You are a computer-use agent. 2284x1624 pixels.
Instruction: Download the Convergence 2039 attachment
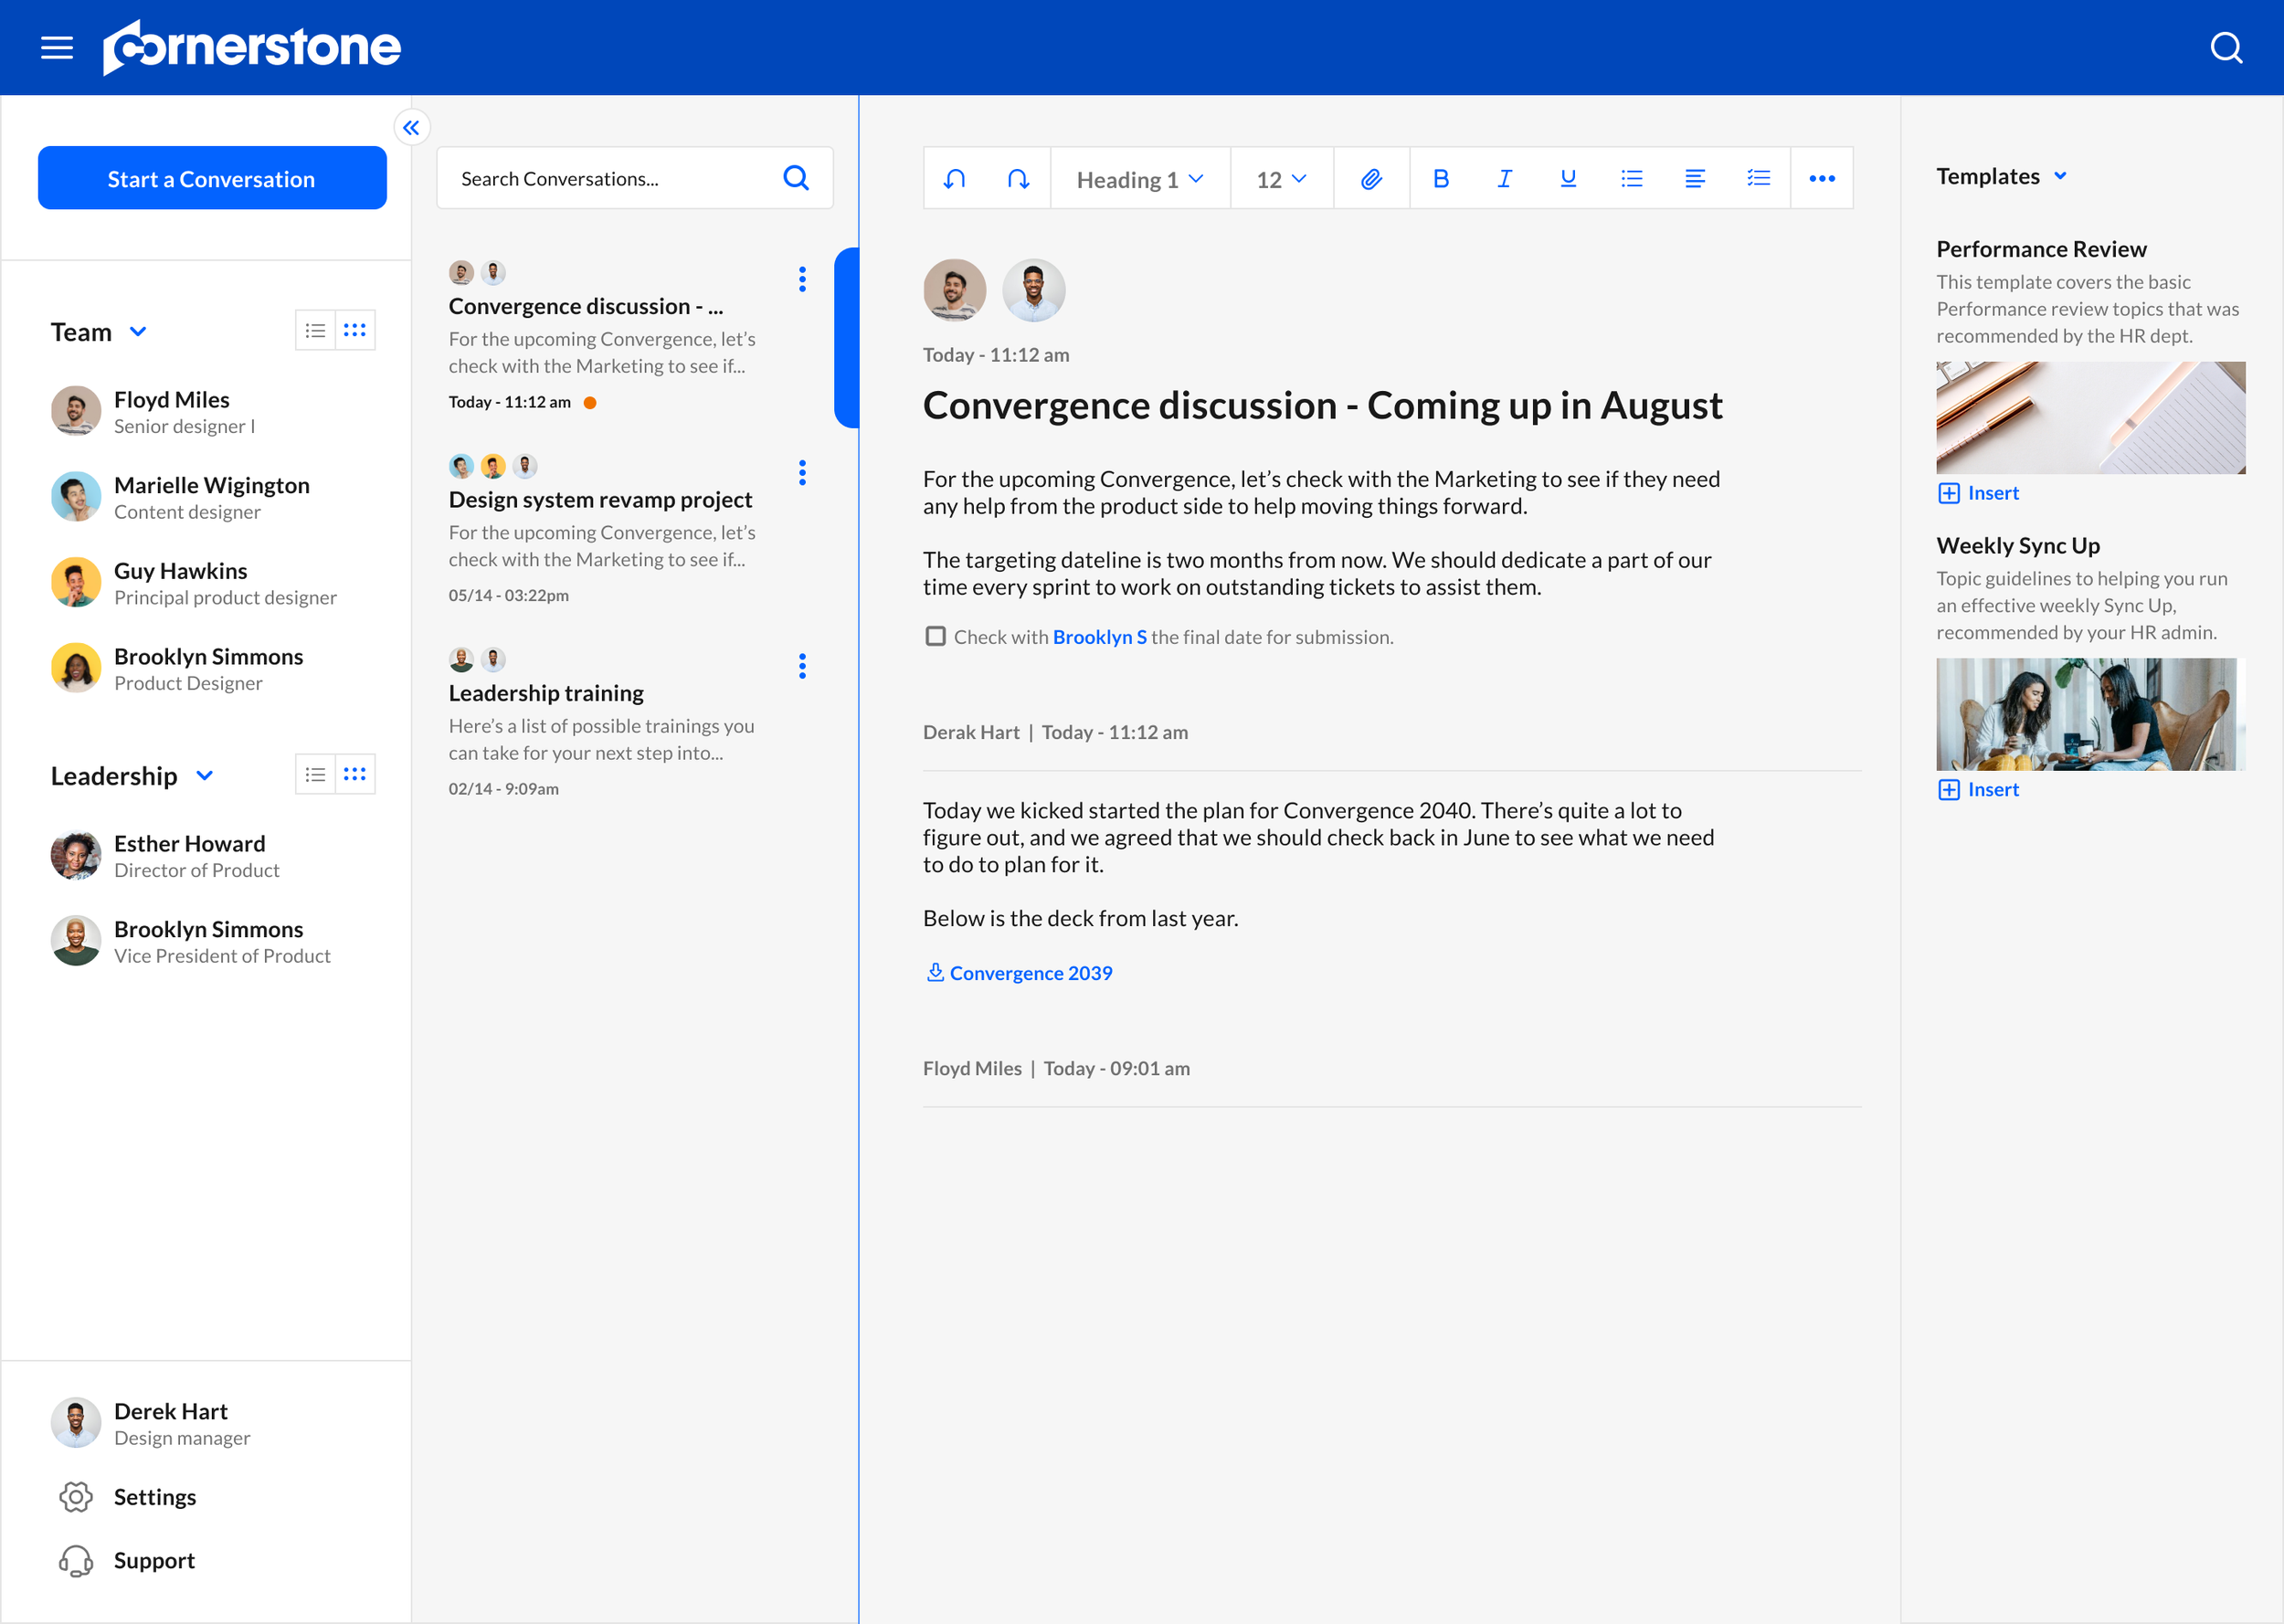[1019, 972]
